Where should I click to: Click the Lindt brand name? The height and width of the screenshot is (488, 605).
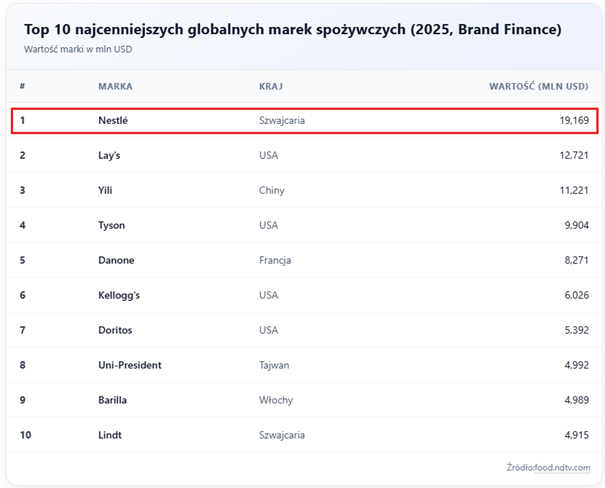[x=110, y=435]
